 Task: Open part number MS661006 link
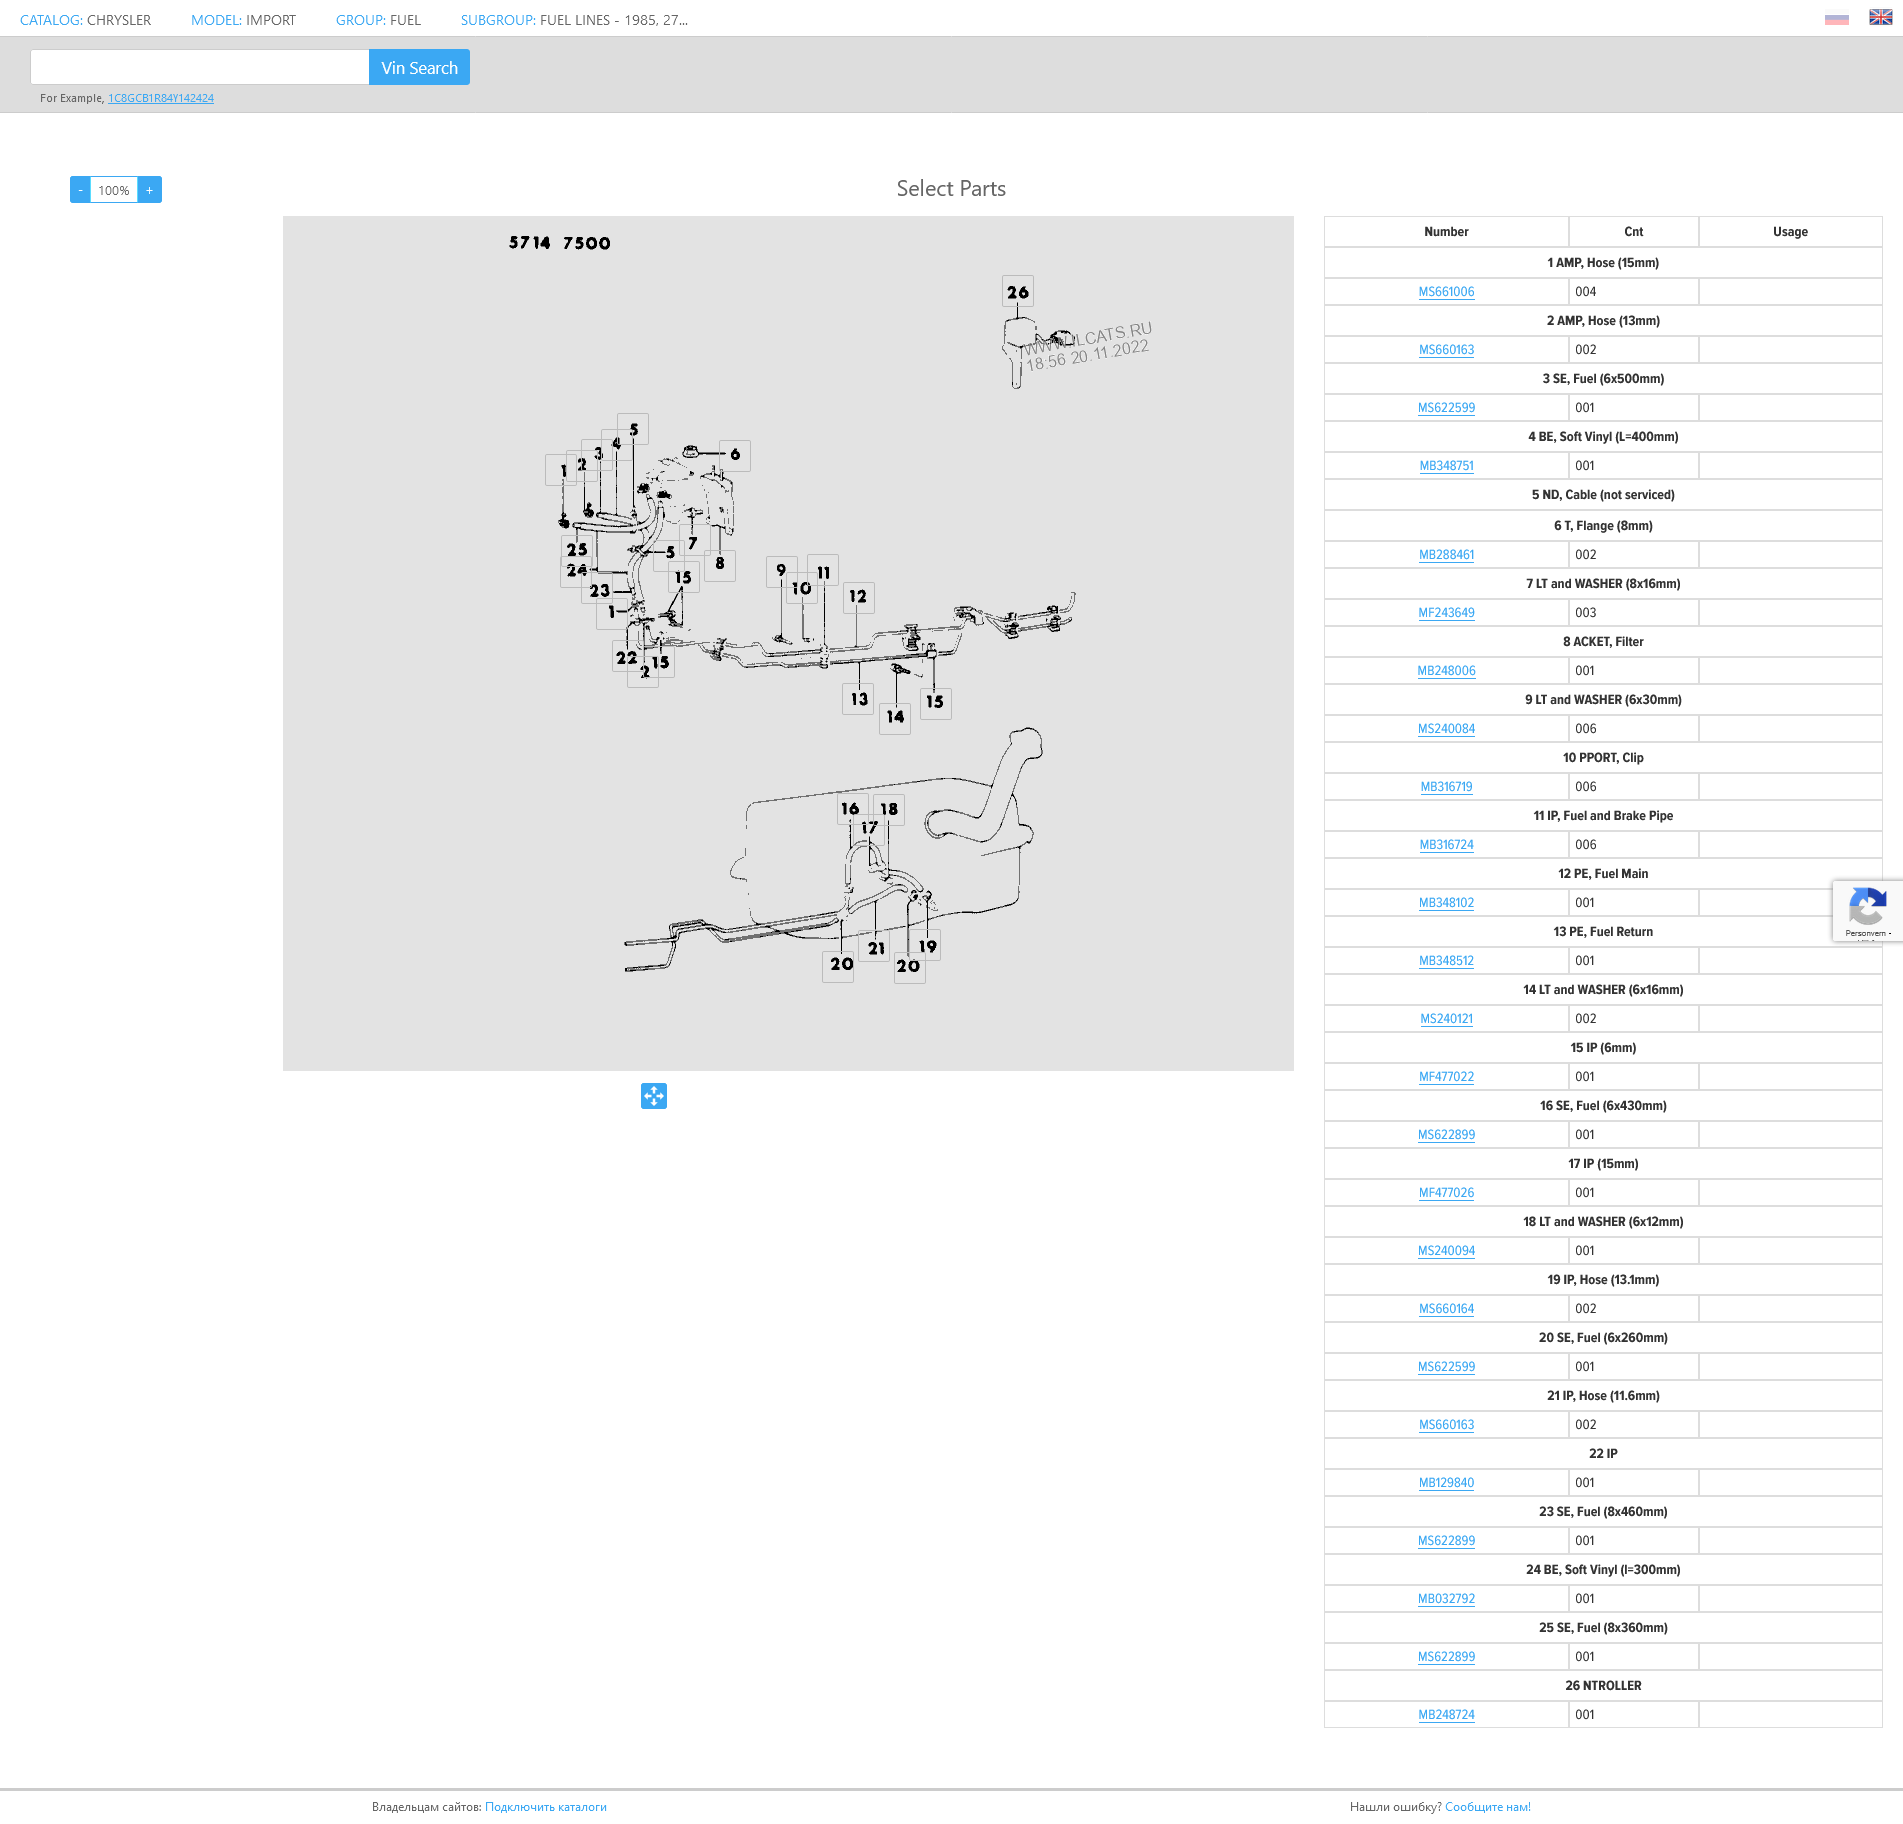click(x=1446, y=292)
